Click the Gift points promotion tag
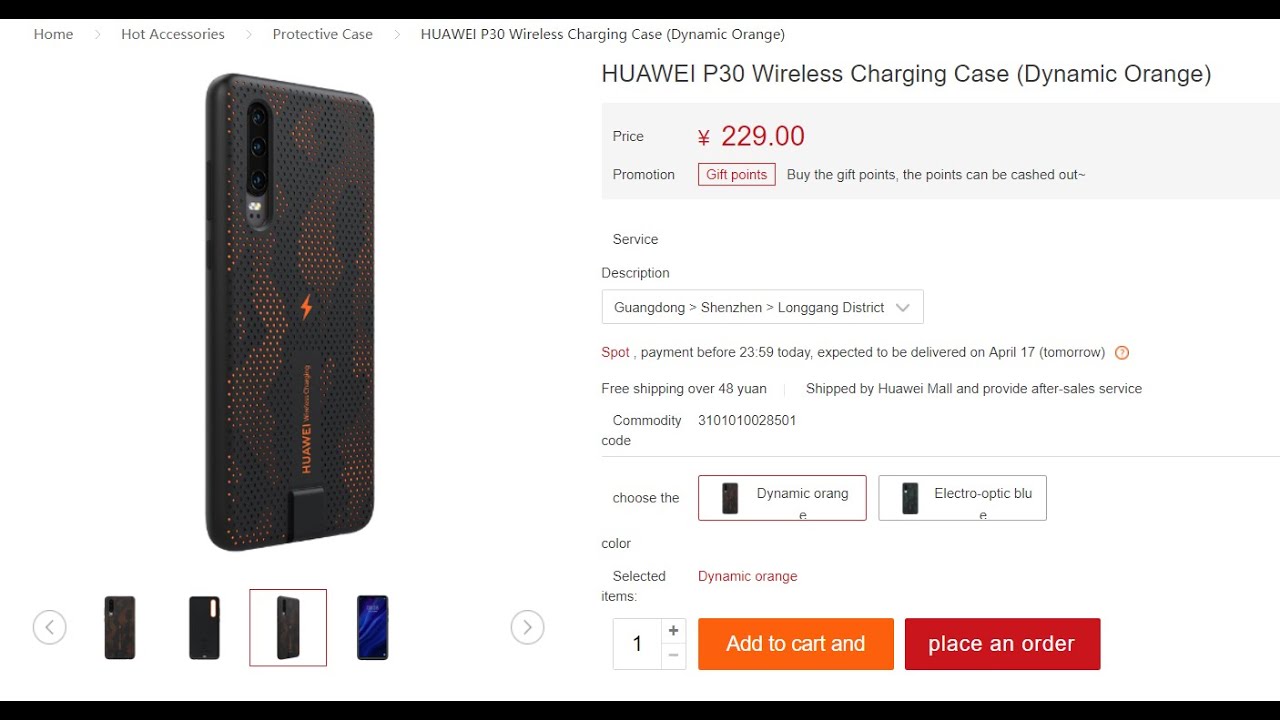 click(737, 175)
